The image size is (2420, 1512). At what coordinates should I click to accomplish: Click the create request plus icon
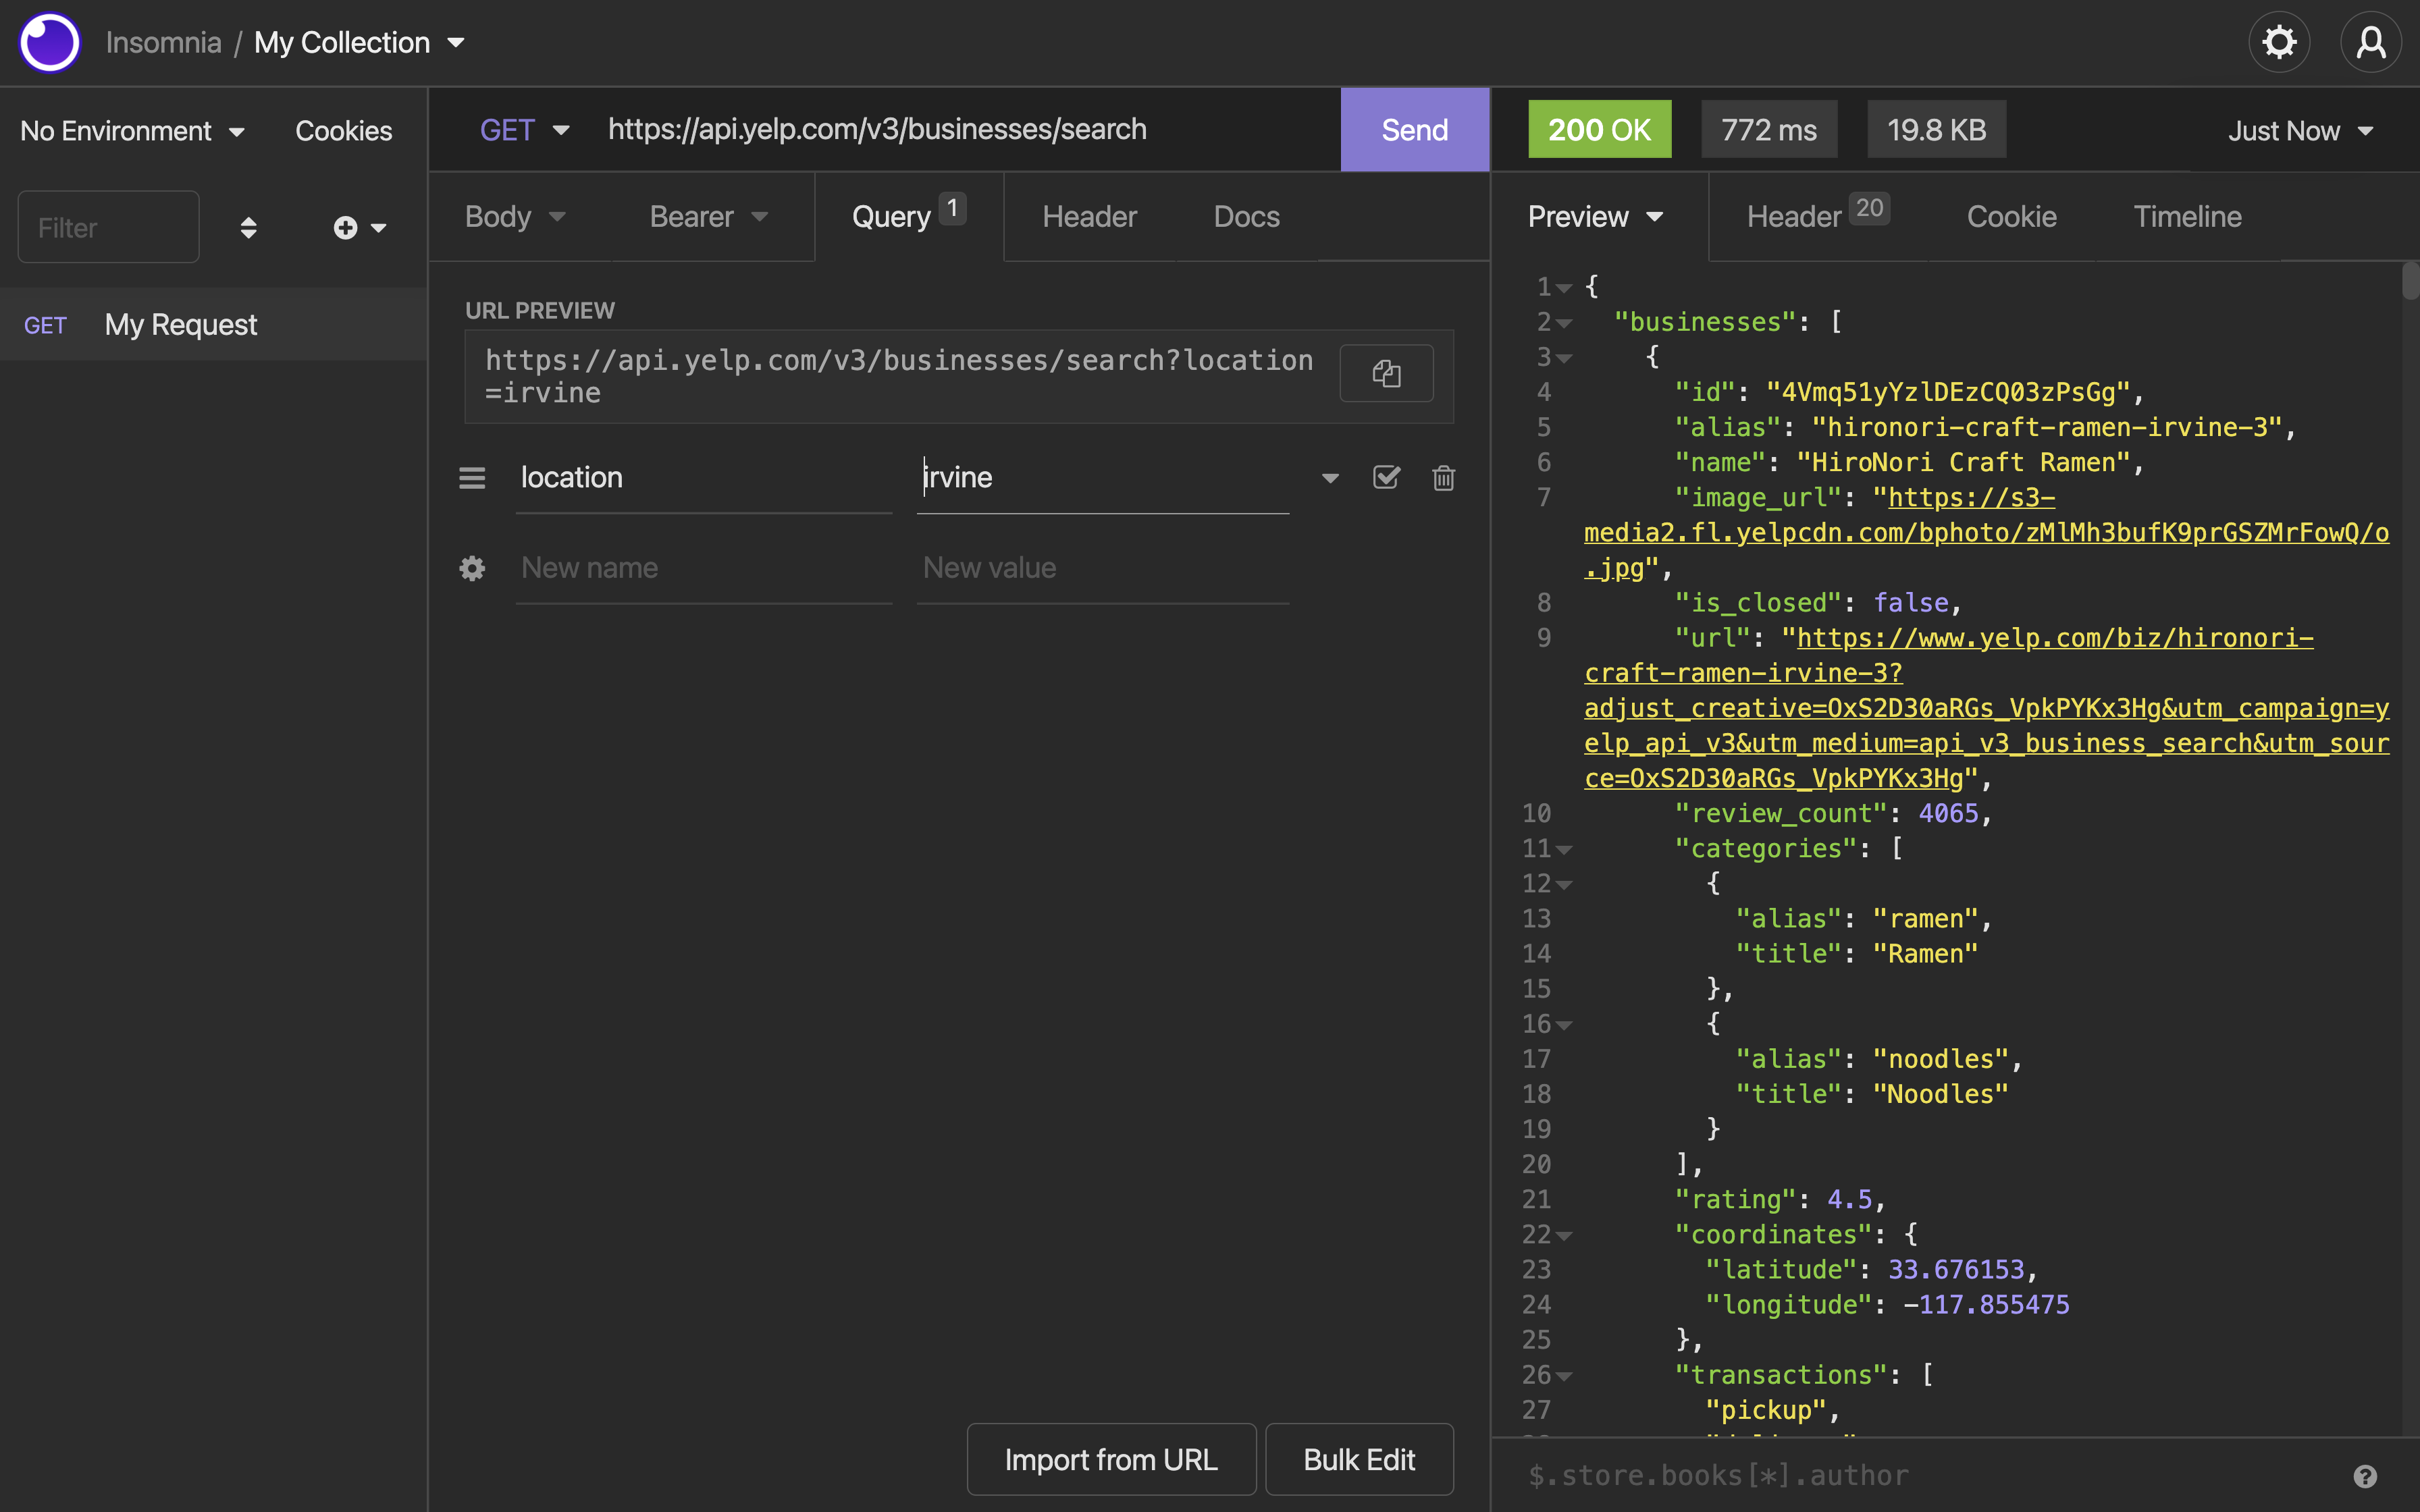[x=345, y=228]
